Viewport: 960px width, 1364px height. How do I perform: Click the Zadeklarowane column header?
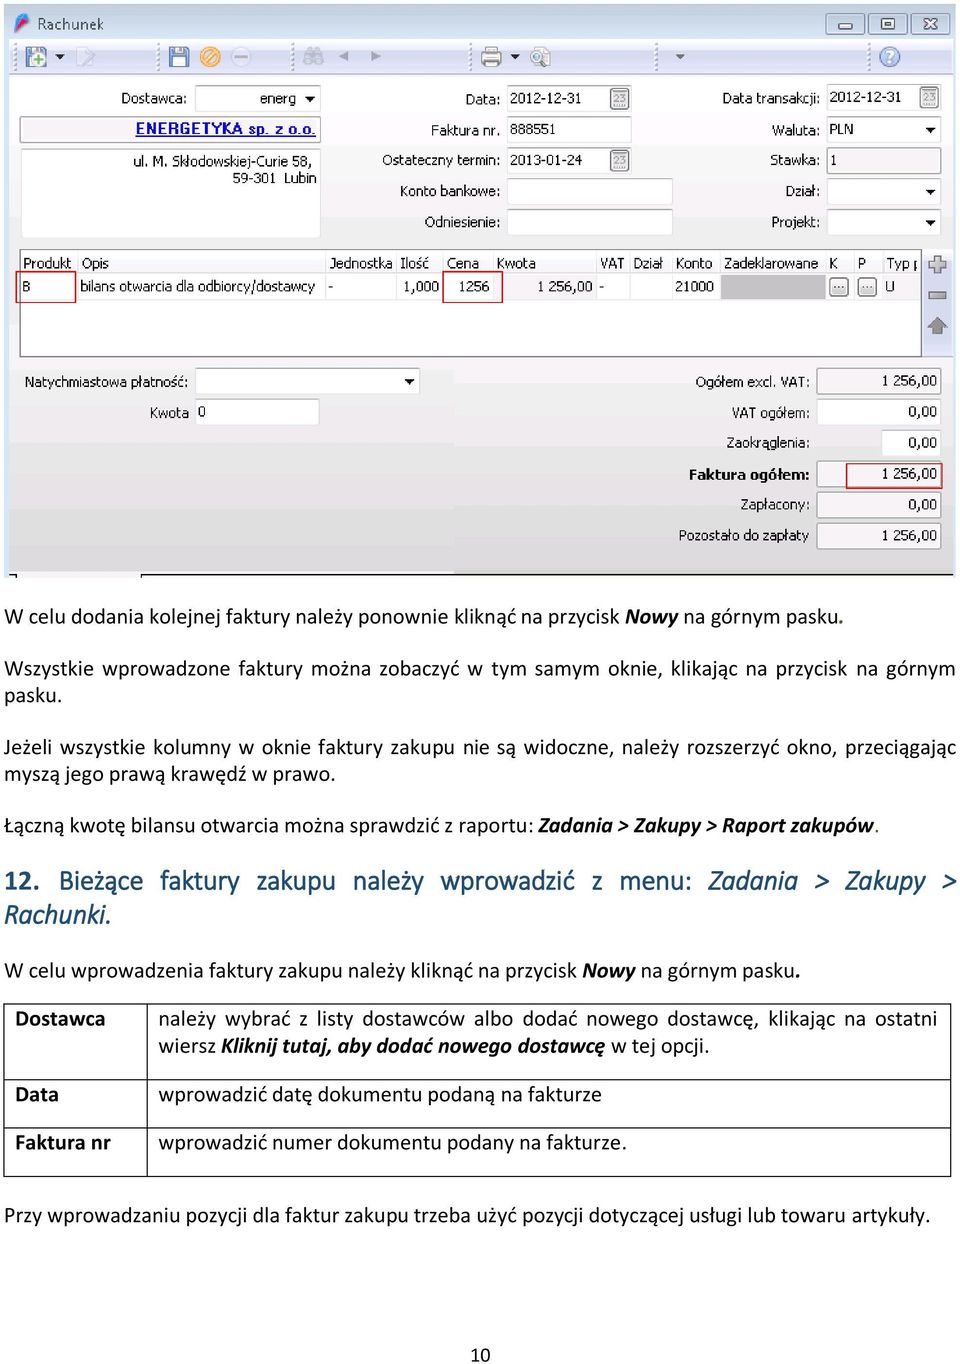click(770, 263)
